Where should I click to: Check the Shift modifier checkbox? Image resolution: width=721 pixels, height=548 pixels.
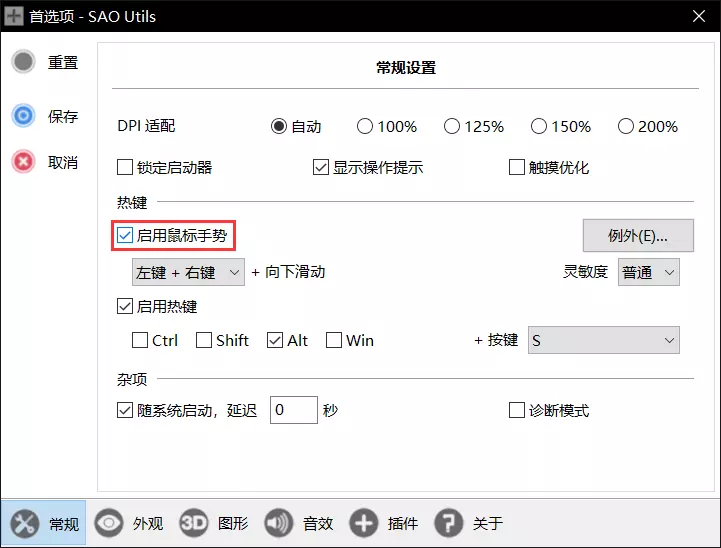(x=204, y=341)
